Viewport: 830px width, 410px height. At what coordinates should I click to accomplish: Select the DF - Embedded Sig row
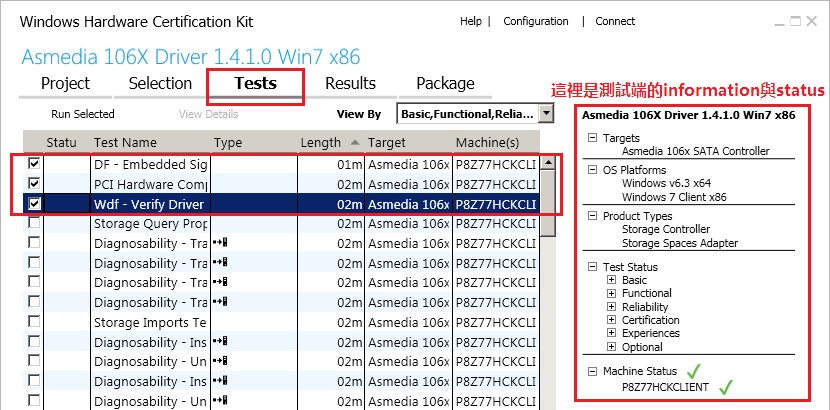[282, 165]
